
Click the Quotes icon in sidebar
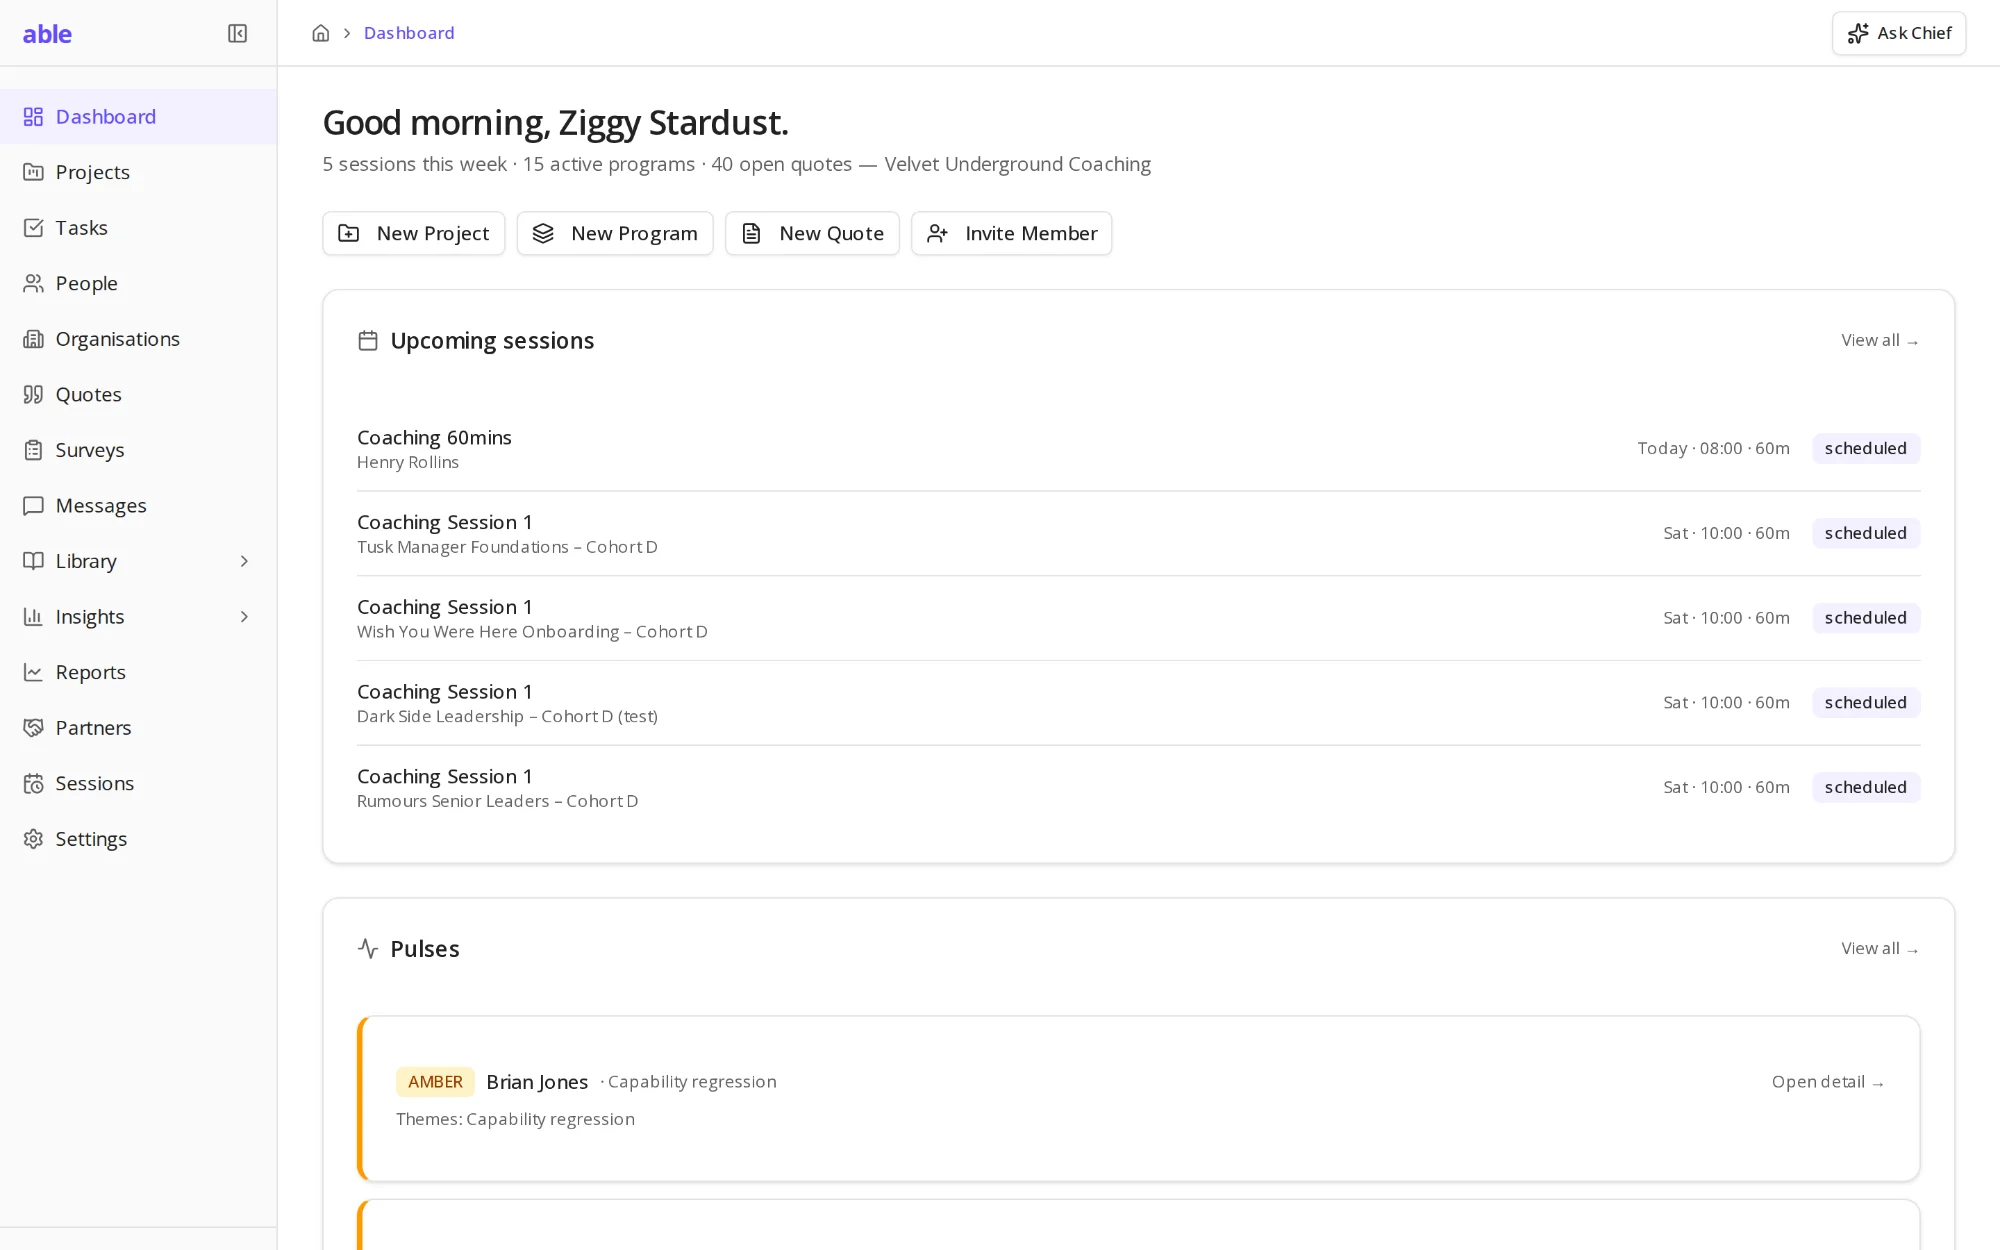pos(33,394)
